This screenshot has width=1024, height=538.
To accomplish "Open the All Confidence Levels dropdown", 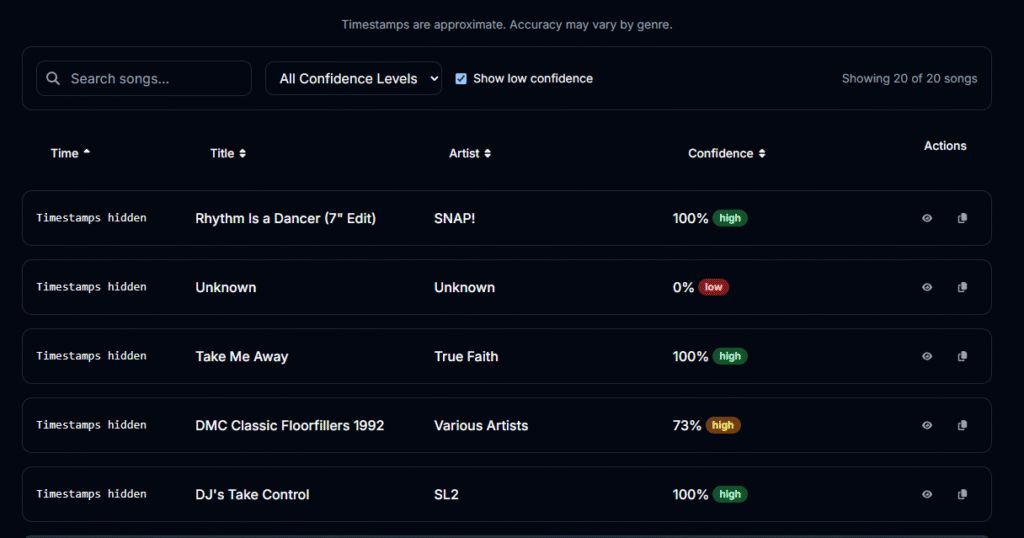I will [x=353, y=79].
